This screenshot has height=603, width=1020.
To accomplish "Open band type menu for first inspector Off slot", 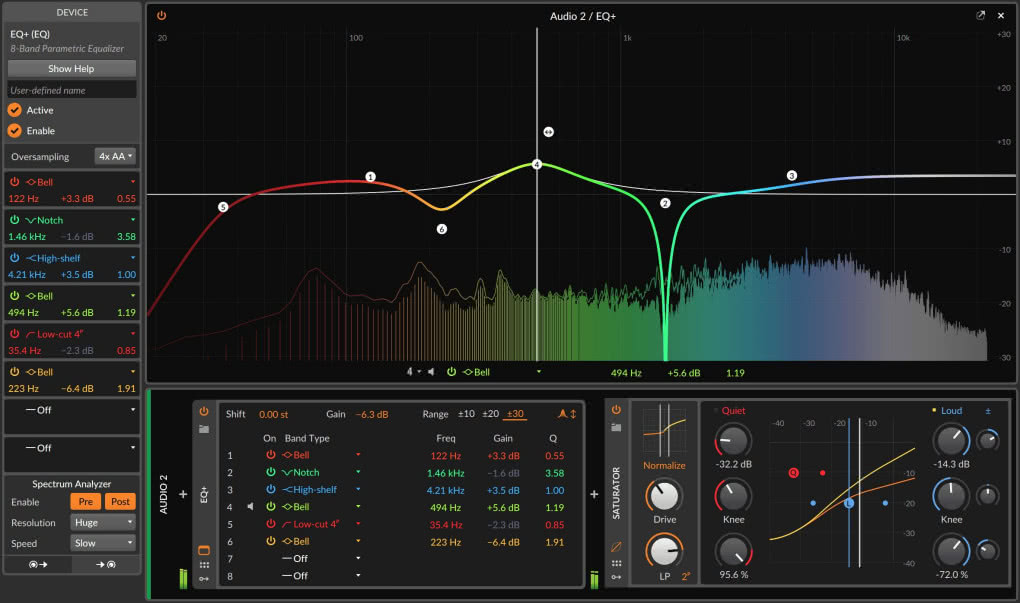I will [133, 410].
